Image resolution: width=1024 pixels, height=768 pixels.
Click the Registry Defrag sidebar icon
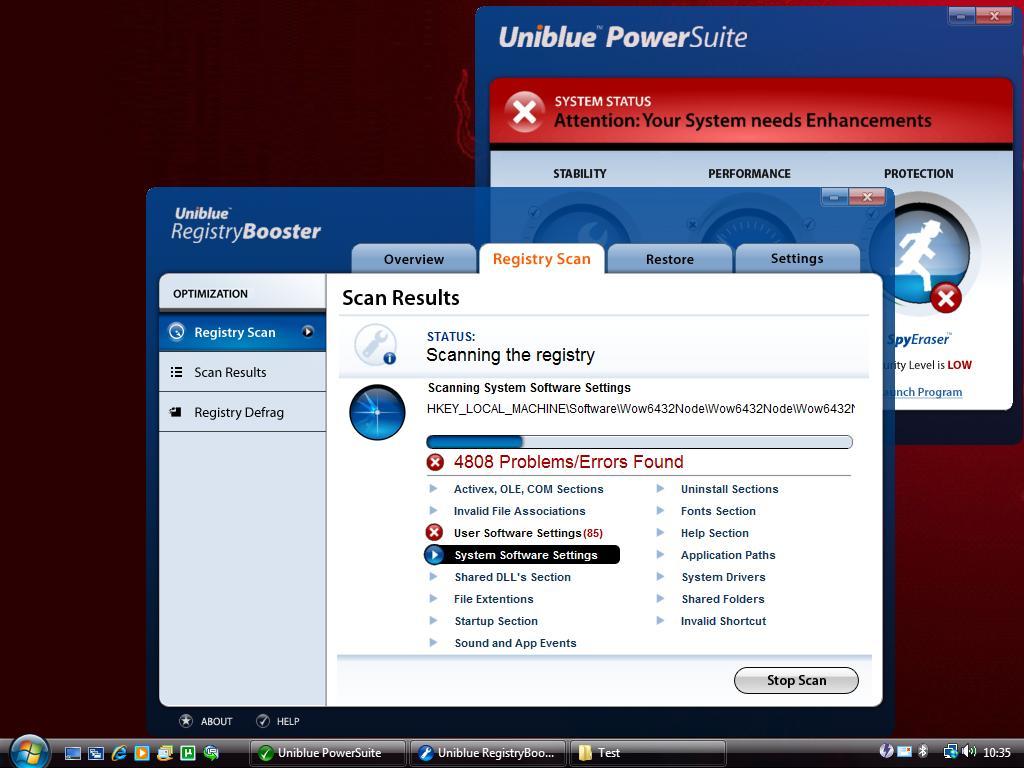(175, 412)
